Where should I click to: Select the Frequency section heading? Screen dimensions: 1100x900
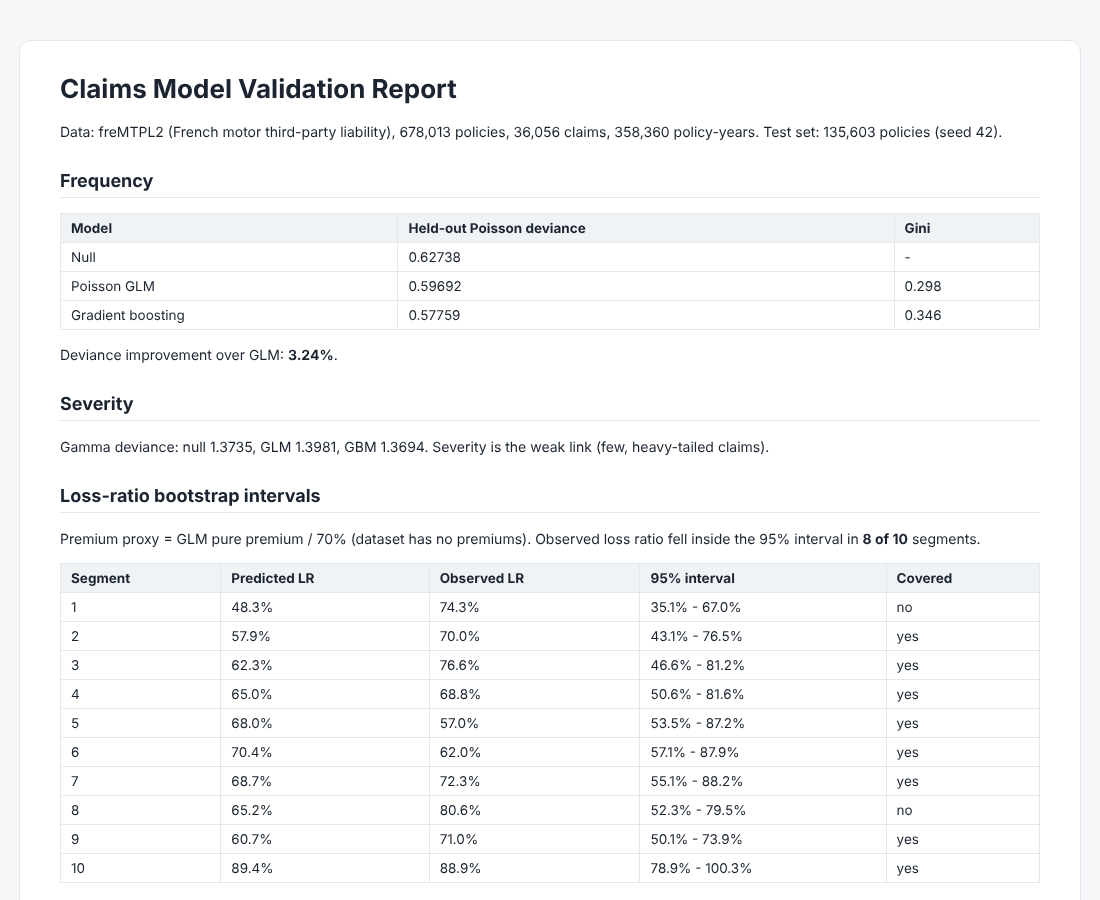coord(107,181)
